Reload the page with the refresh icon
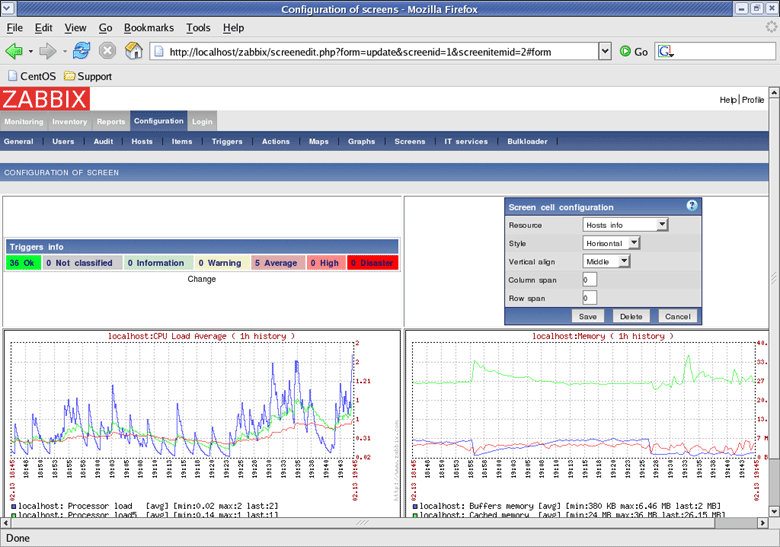Screen dimensions: 780x547 coord(82,51)
